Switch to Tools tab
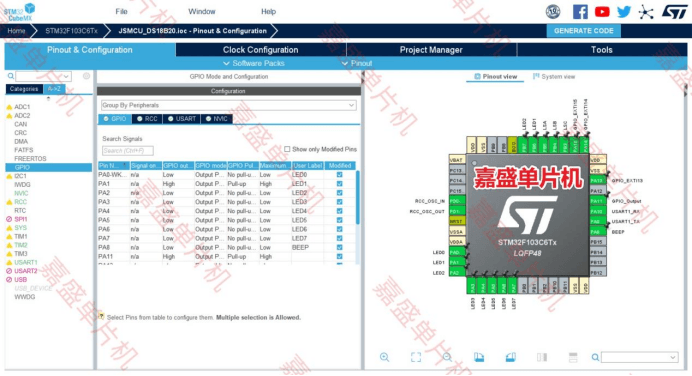This screenshot has width=692, height=376. point(602,50)
